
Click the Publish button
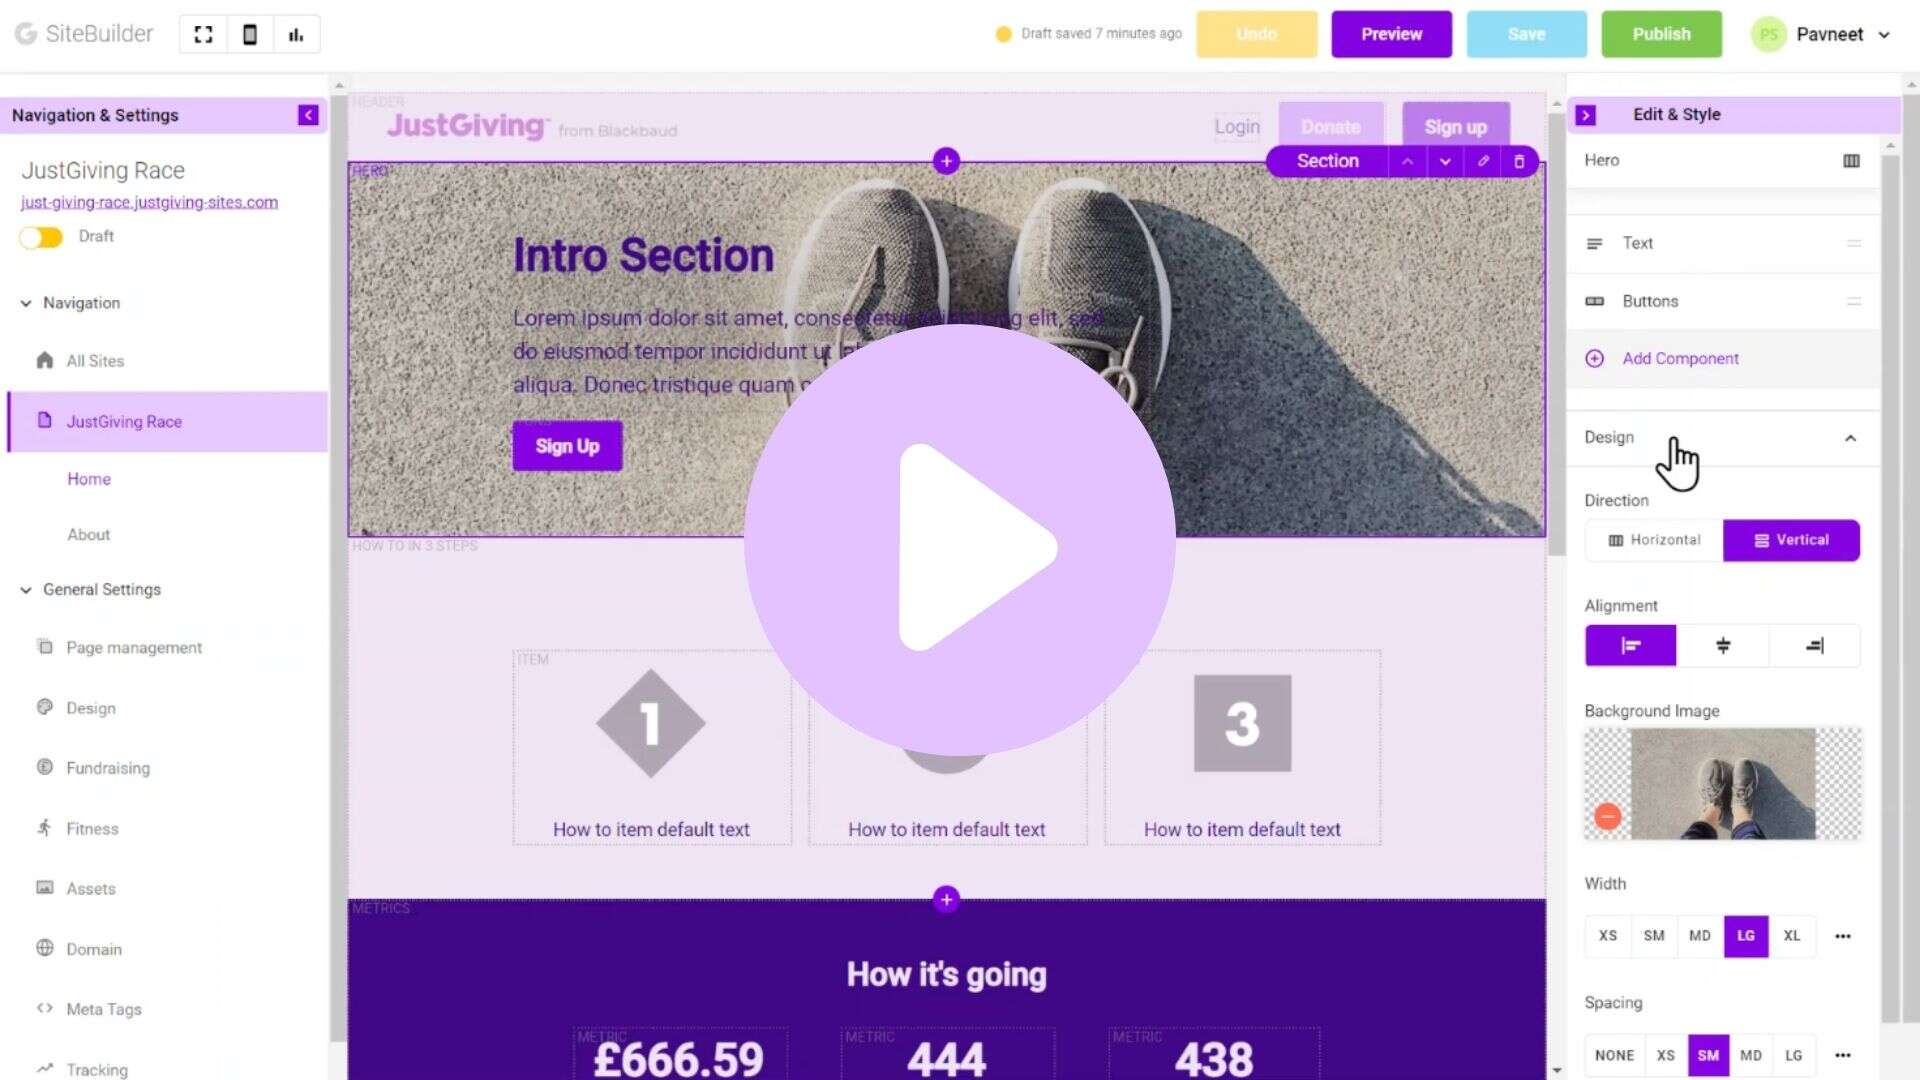pyautogui.click(x=1661, y=34)
